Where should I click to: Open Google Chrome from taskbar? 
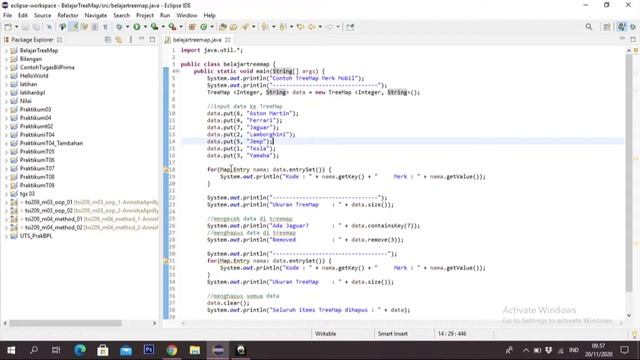(x=172, y=350)
